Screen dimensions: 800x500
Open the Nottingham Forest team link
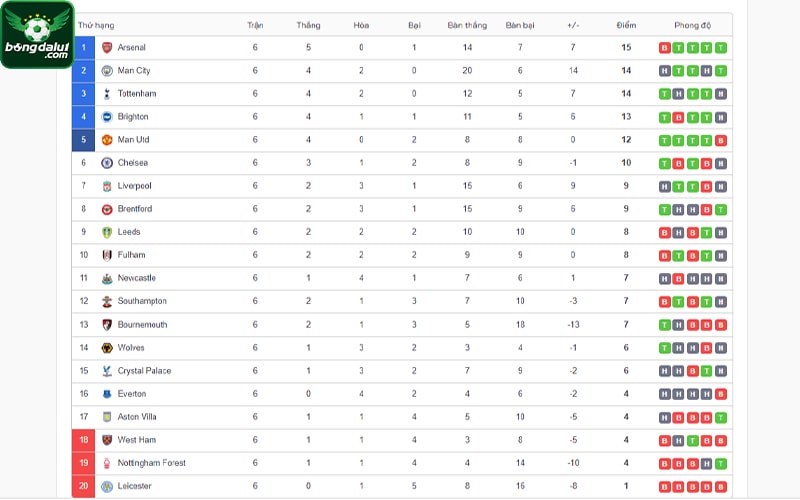[x=152, y=463]
